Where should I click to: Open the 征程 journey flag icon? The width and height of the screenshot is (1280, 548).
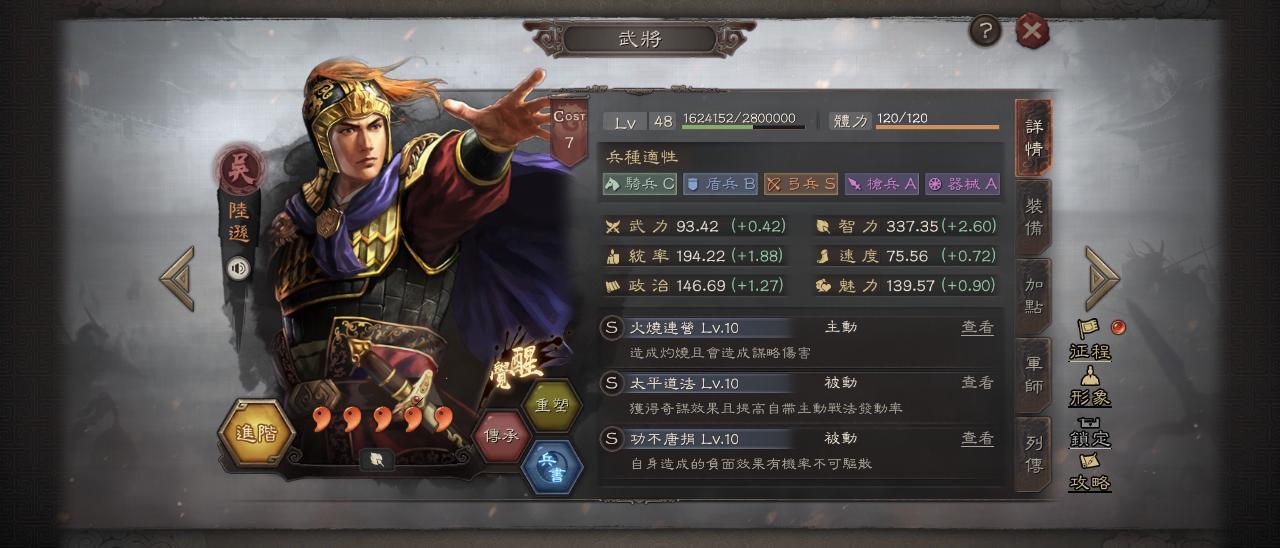coord(1090,340)
